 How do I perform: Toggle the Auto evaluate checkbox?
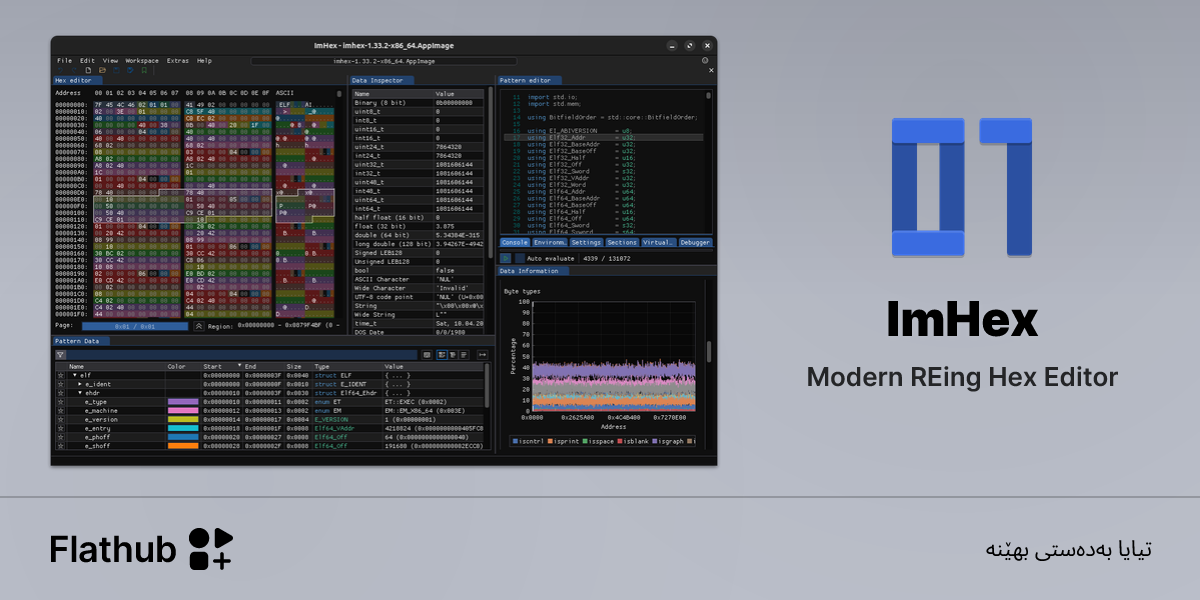coord(519,258)
